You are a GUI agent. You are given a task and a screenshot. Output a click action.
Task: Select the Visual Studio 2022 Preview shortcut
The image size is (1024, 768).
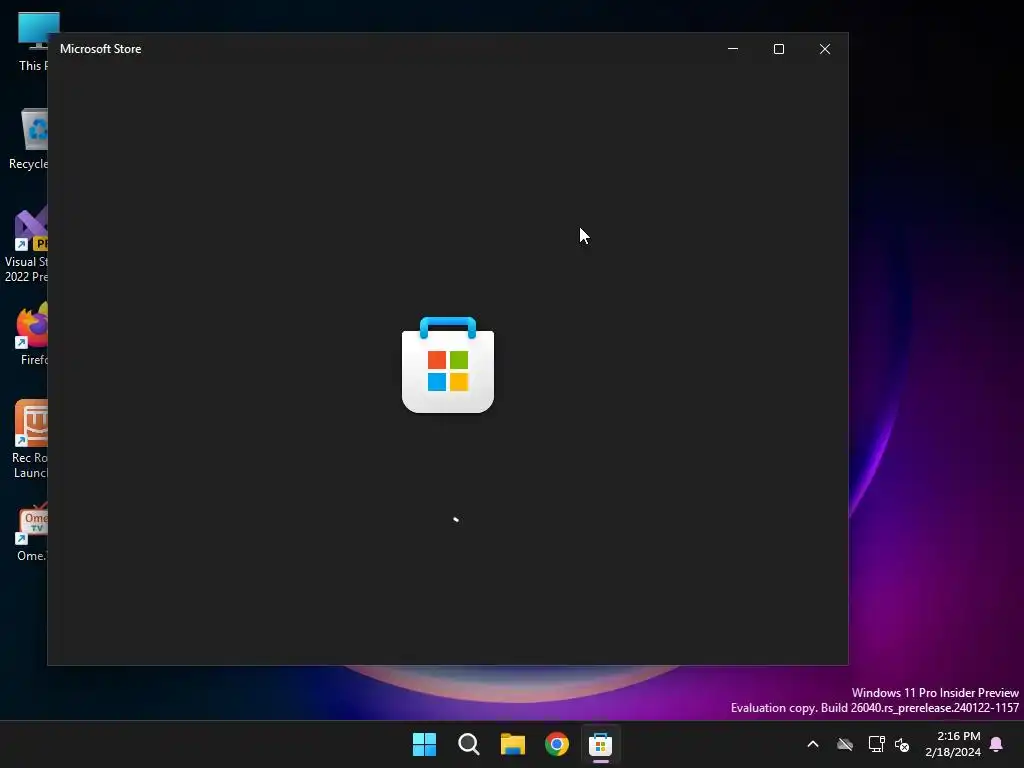(x=26, y=245)
